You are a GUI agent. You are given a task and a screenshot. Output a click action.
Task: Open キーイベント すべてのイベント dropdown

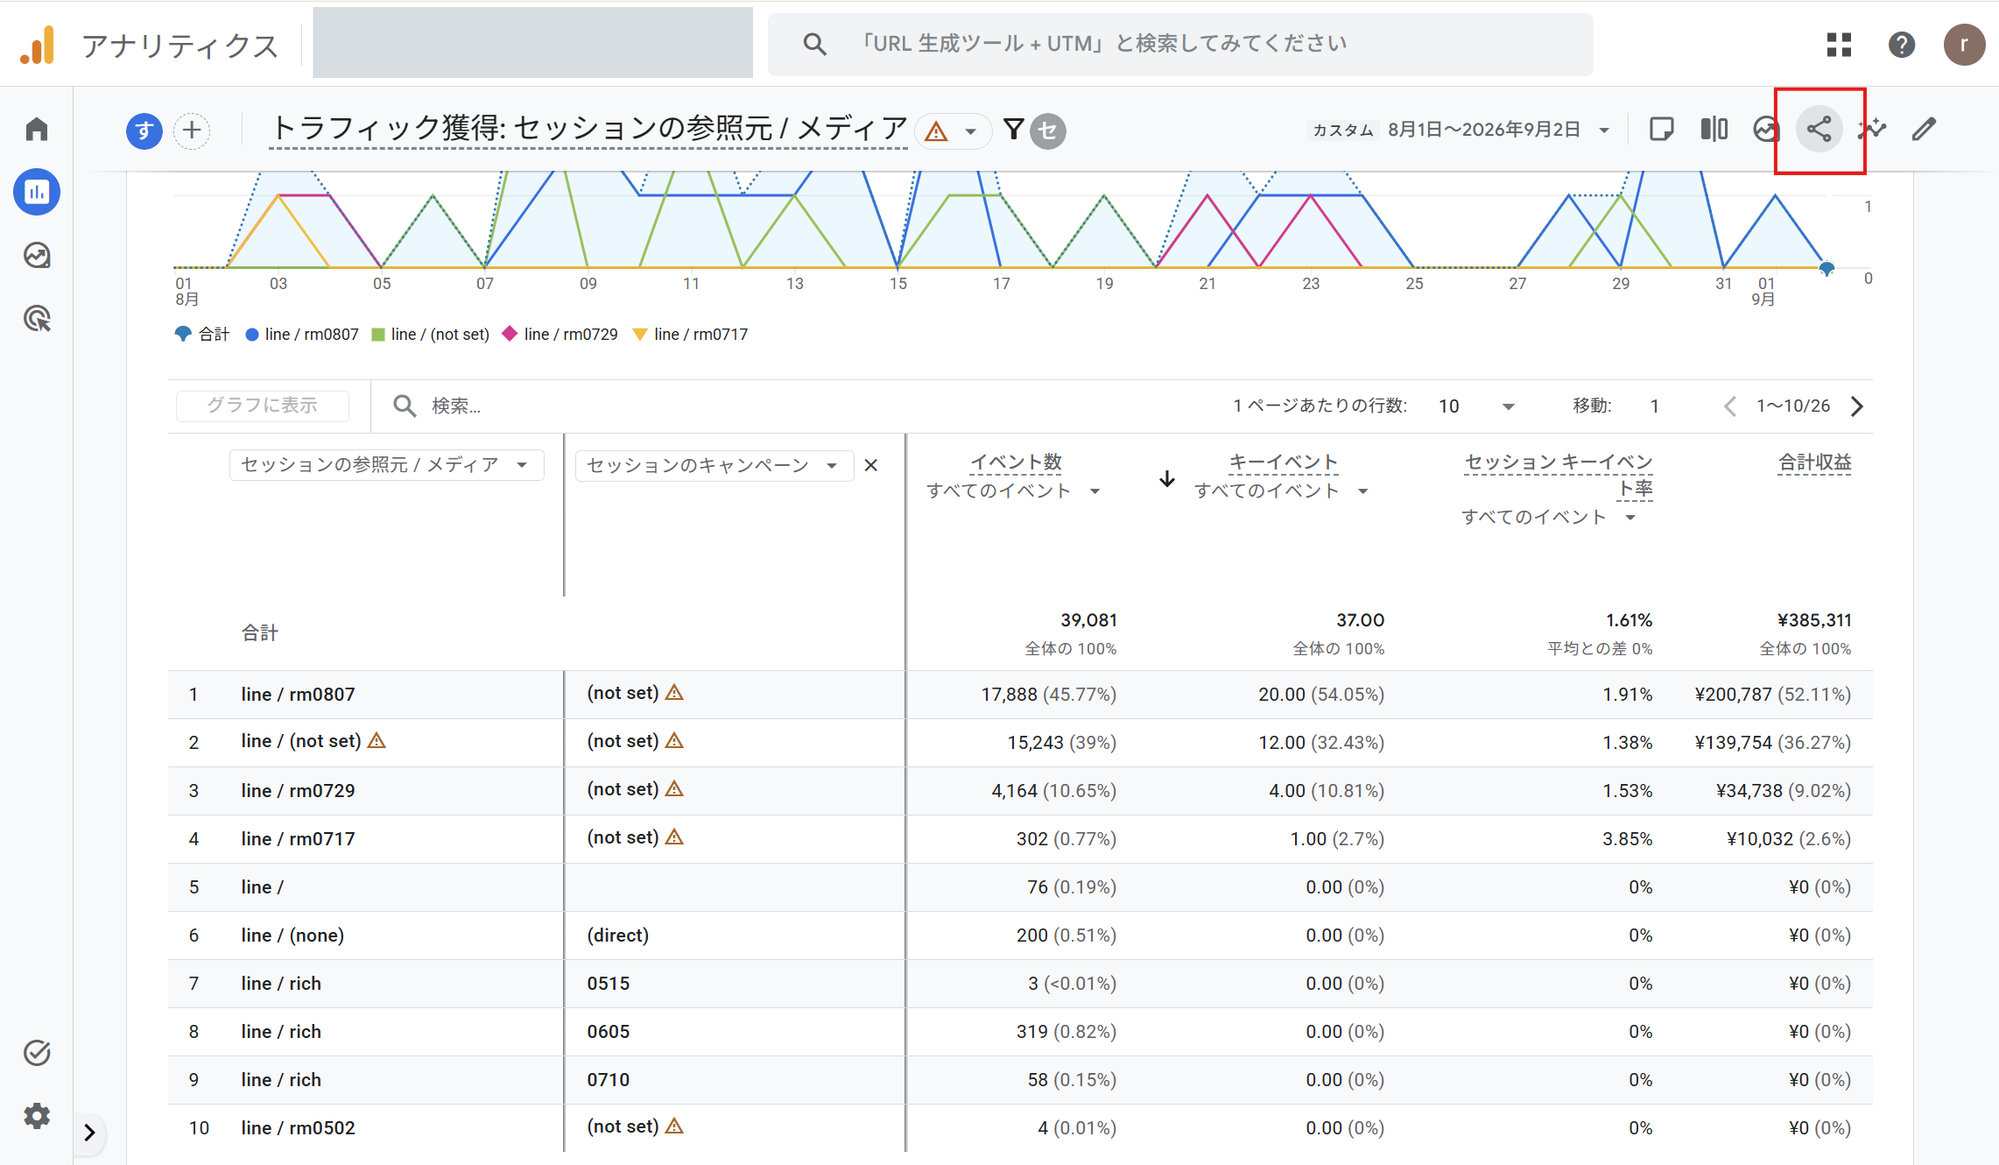pyautogui.click(x=1281, y=491)
